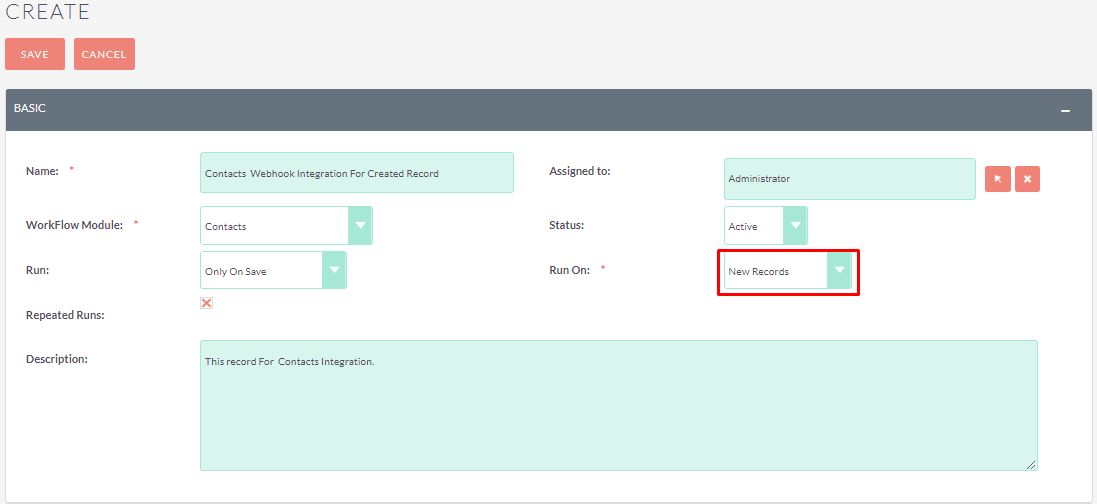Screen dimensions: 1097x504
Task: Click the Run On label
Action: click(569, 270)
